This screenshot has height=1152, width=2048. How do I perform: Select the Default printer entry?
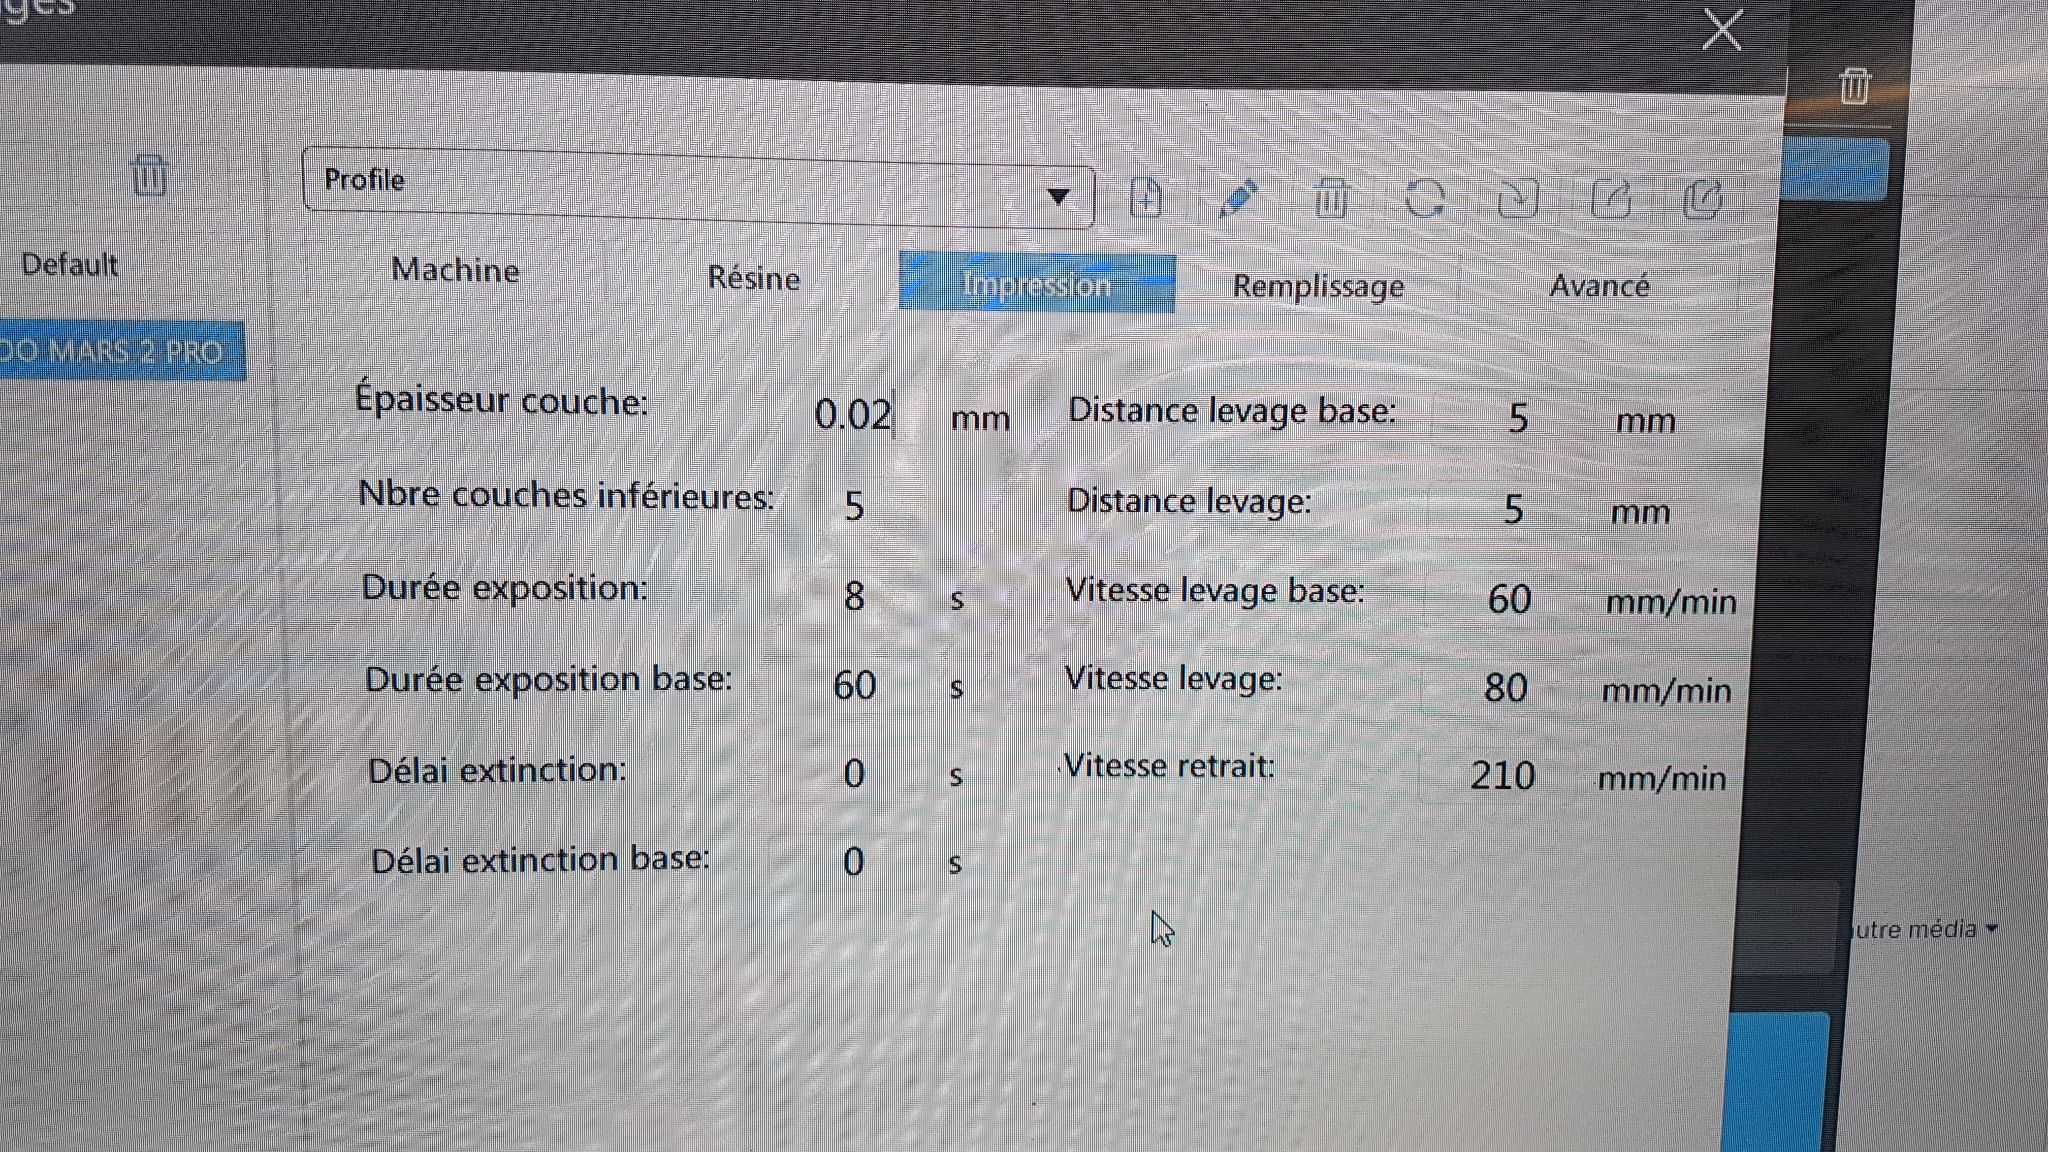point(69,265)
